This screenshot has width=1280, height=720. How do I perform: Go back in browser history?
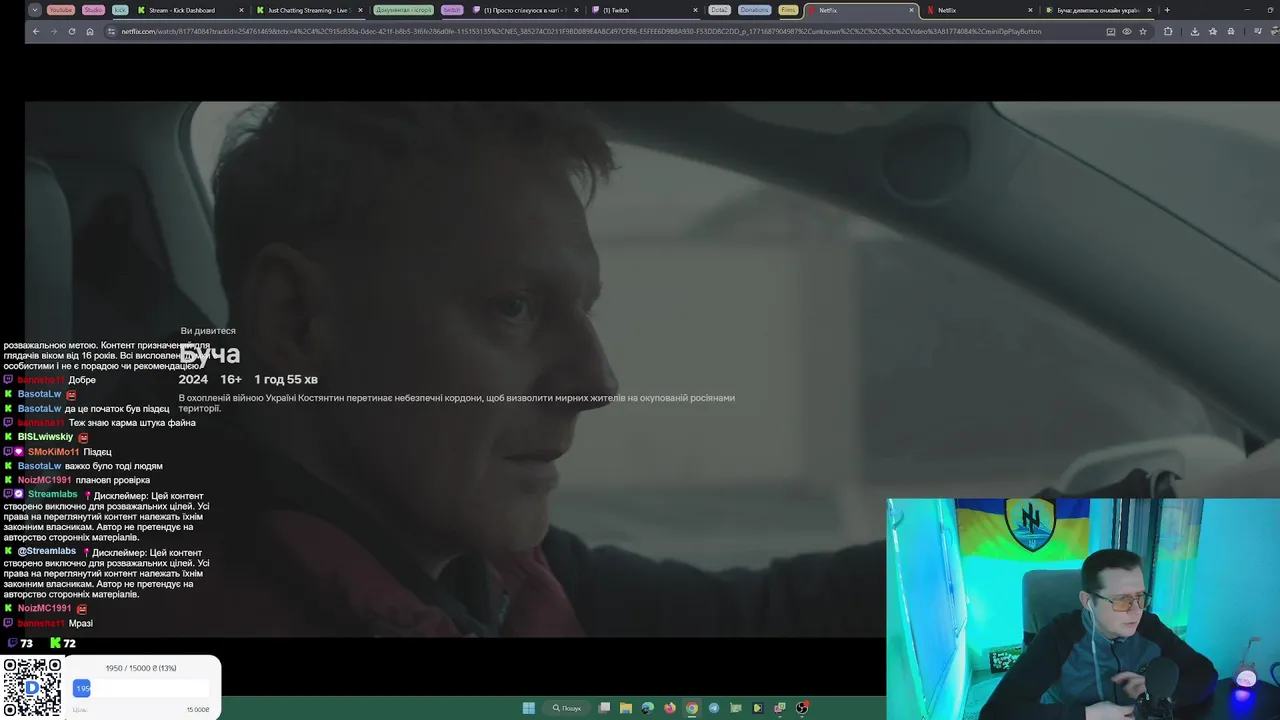36,31
